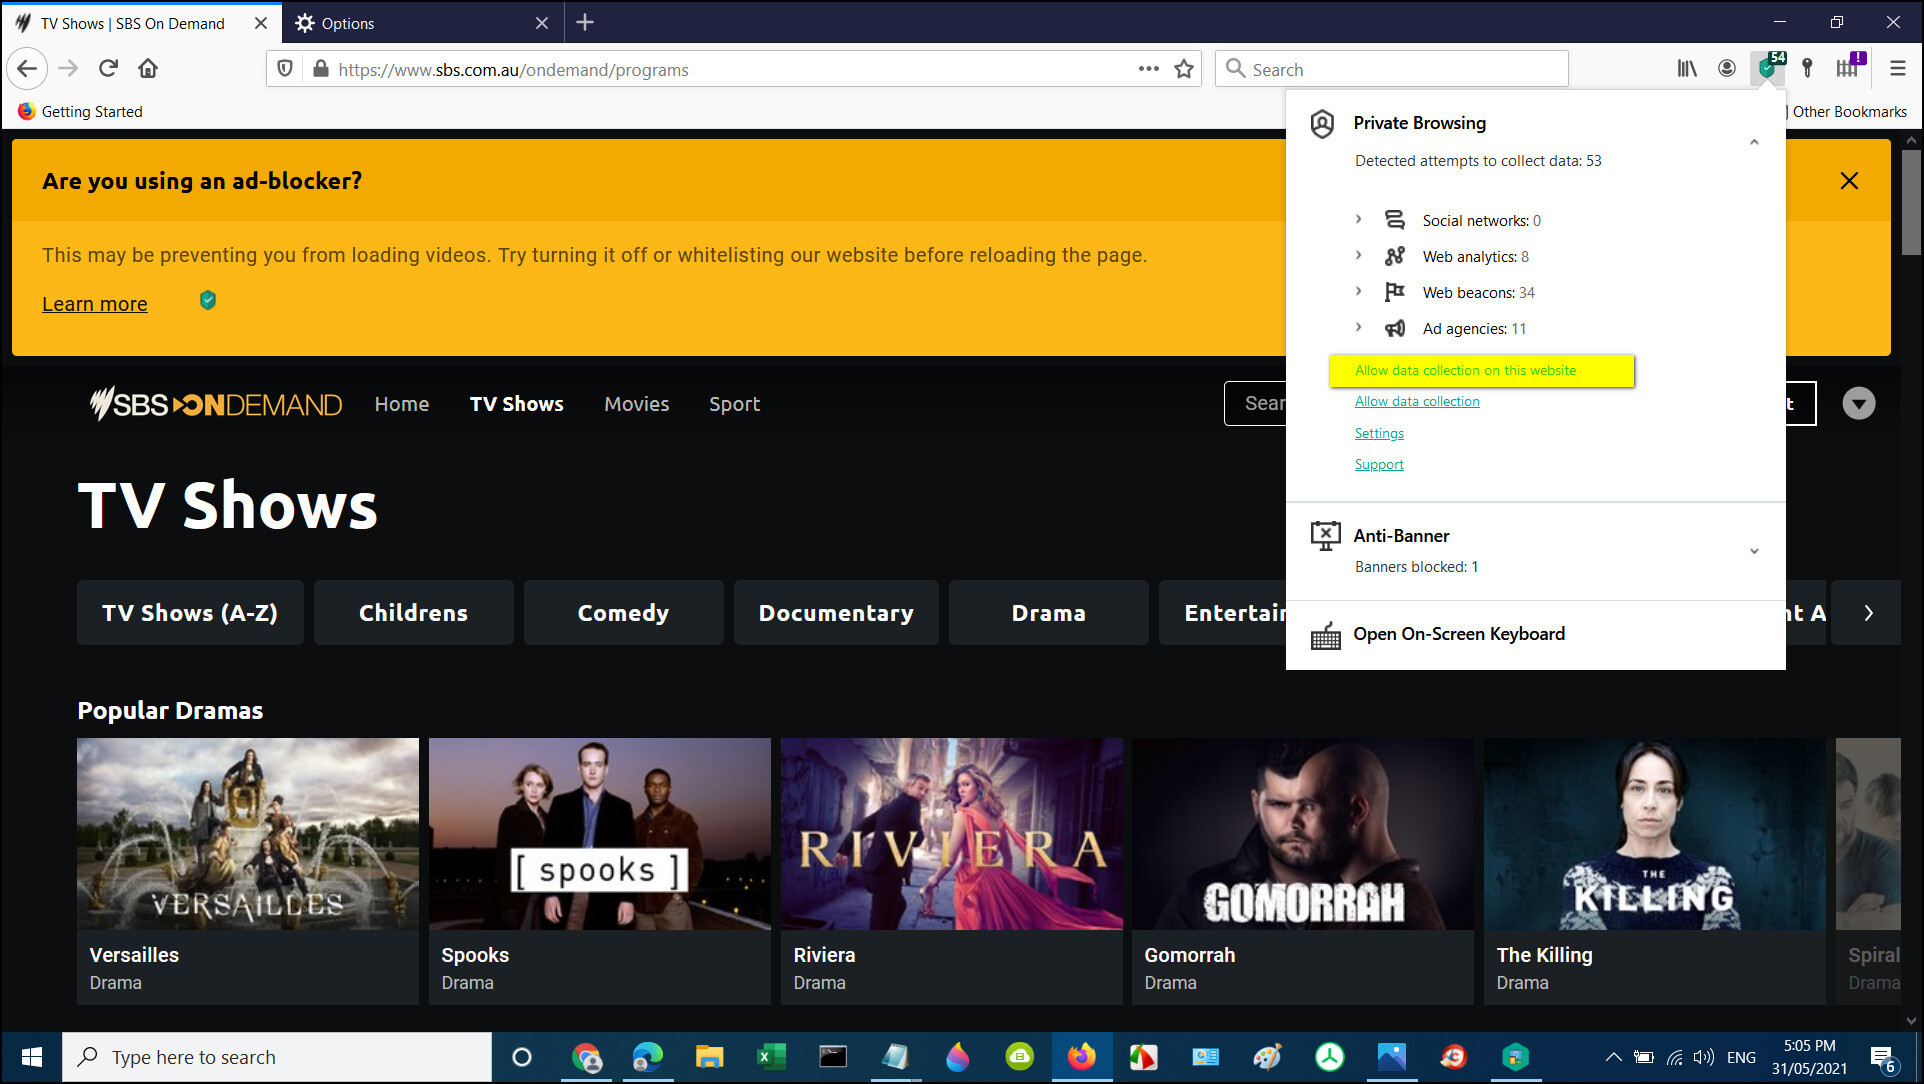Screen dimensions: 1924x1084
Task: Expand the Anti-Banner section
Action: click(1754, 551)
